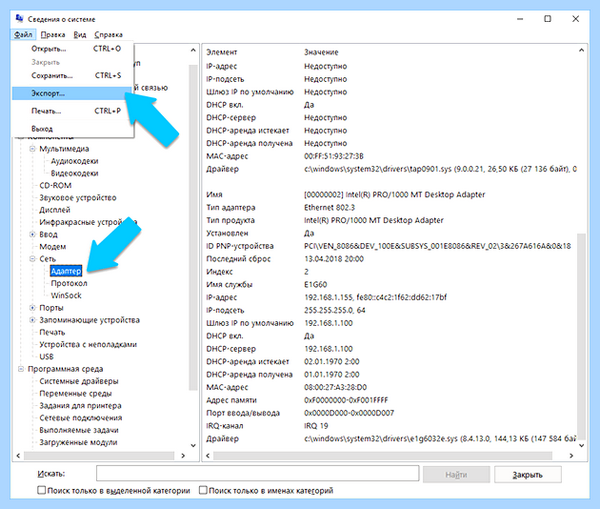Select Сетевые подключения tree item
This screenshot has width=600, height=509.
(x=81, y=418)
